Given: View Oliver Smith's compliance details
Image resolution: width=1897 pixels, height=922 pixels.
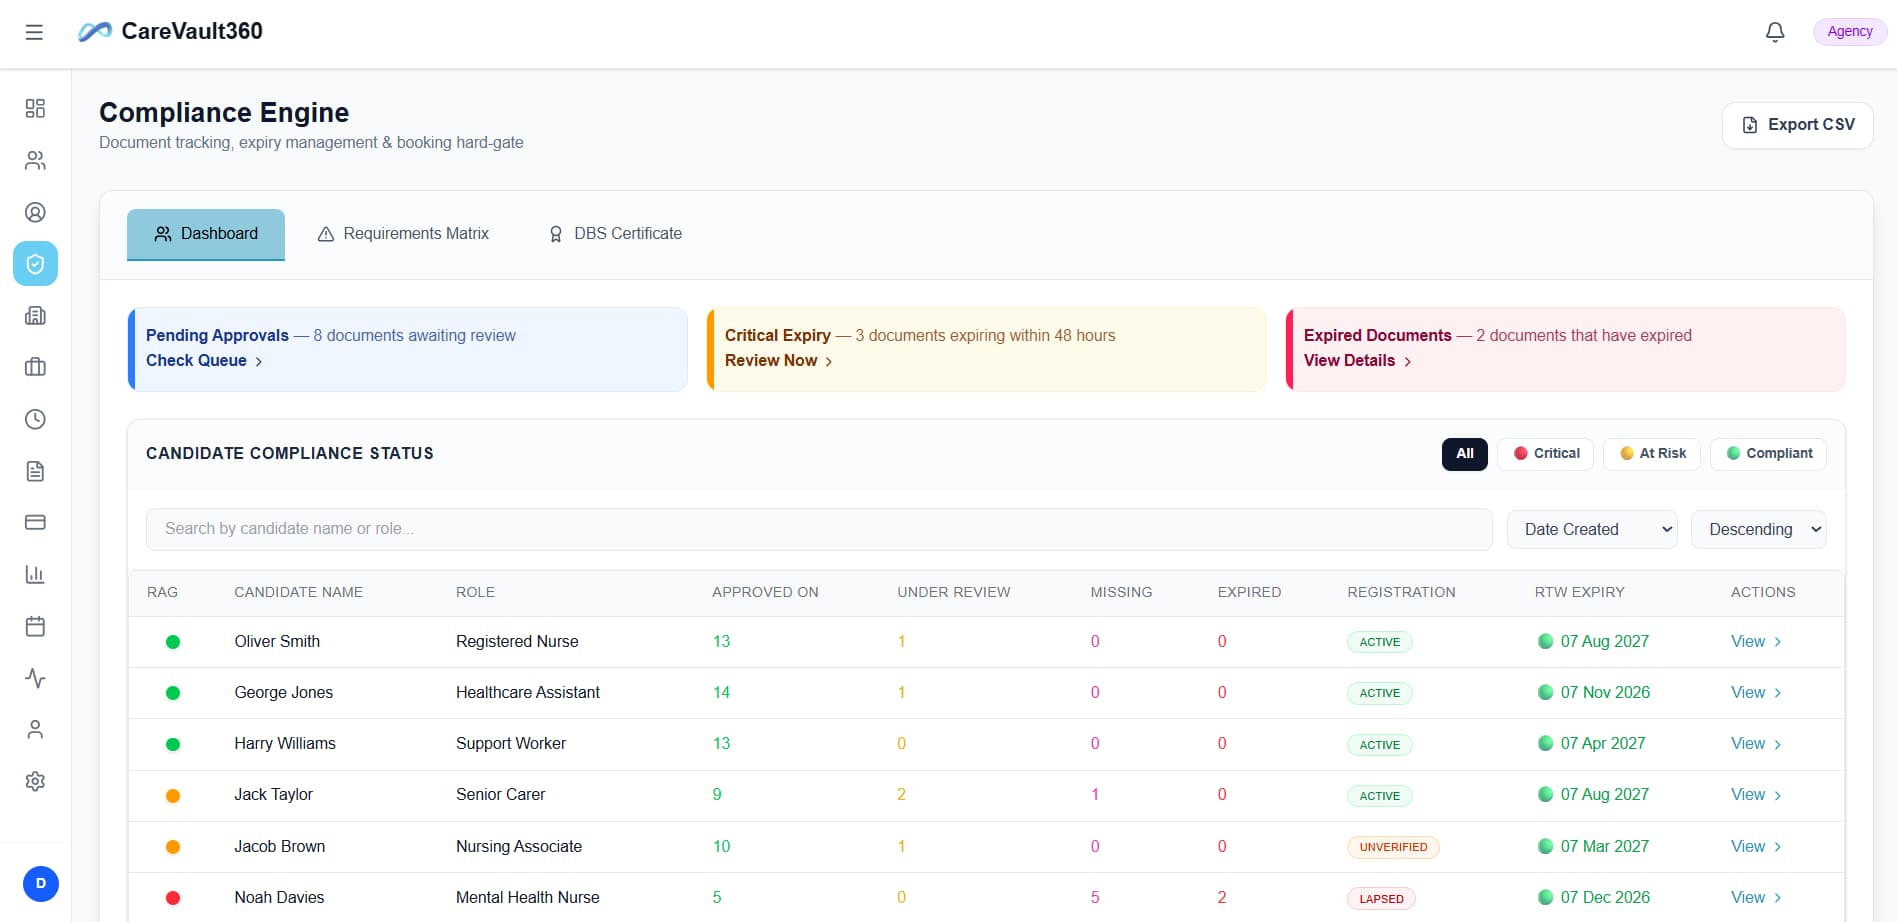Looking at the screenshot, I should click(x=1756, y=642).
